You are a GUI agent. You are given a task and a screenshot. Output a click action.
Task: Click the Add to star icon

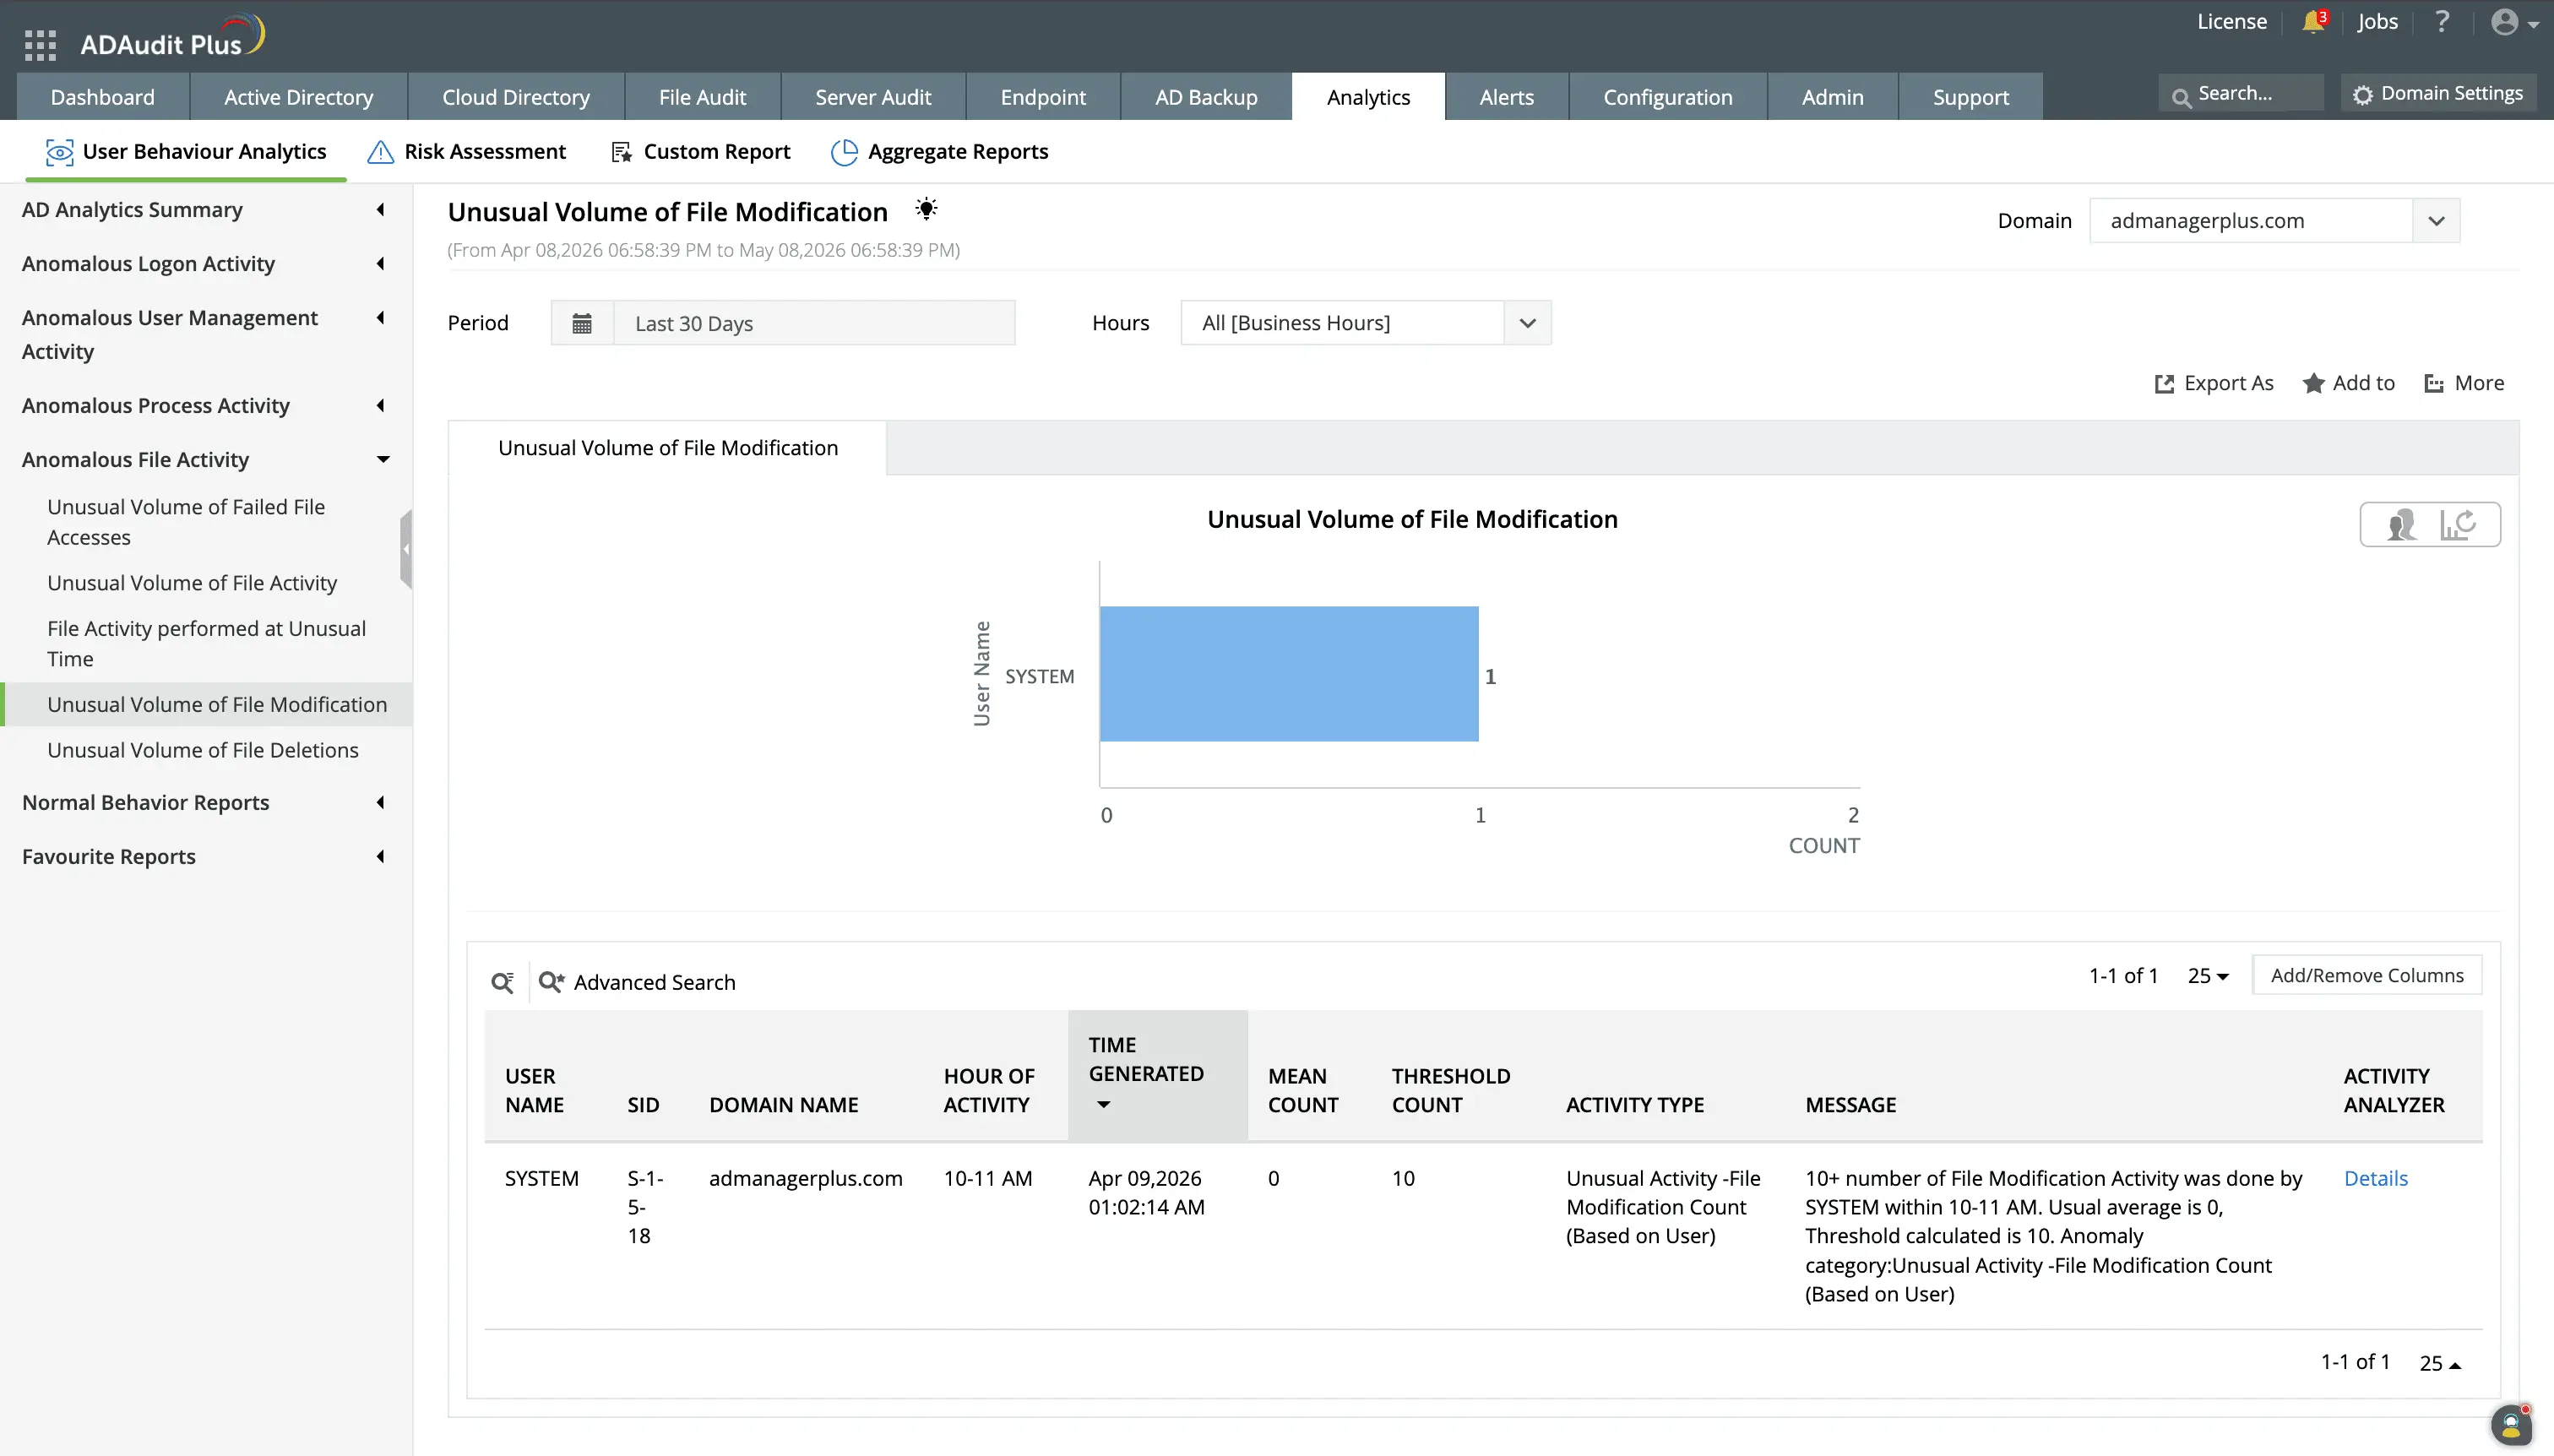point(2313,383)
